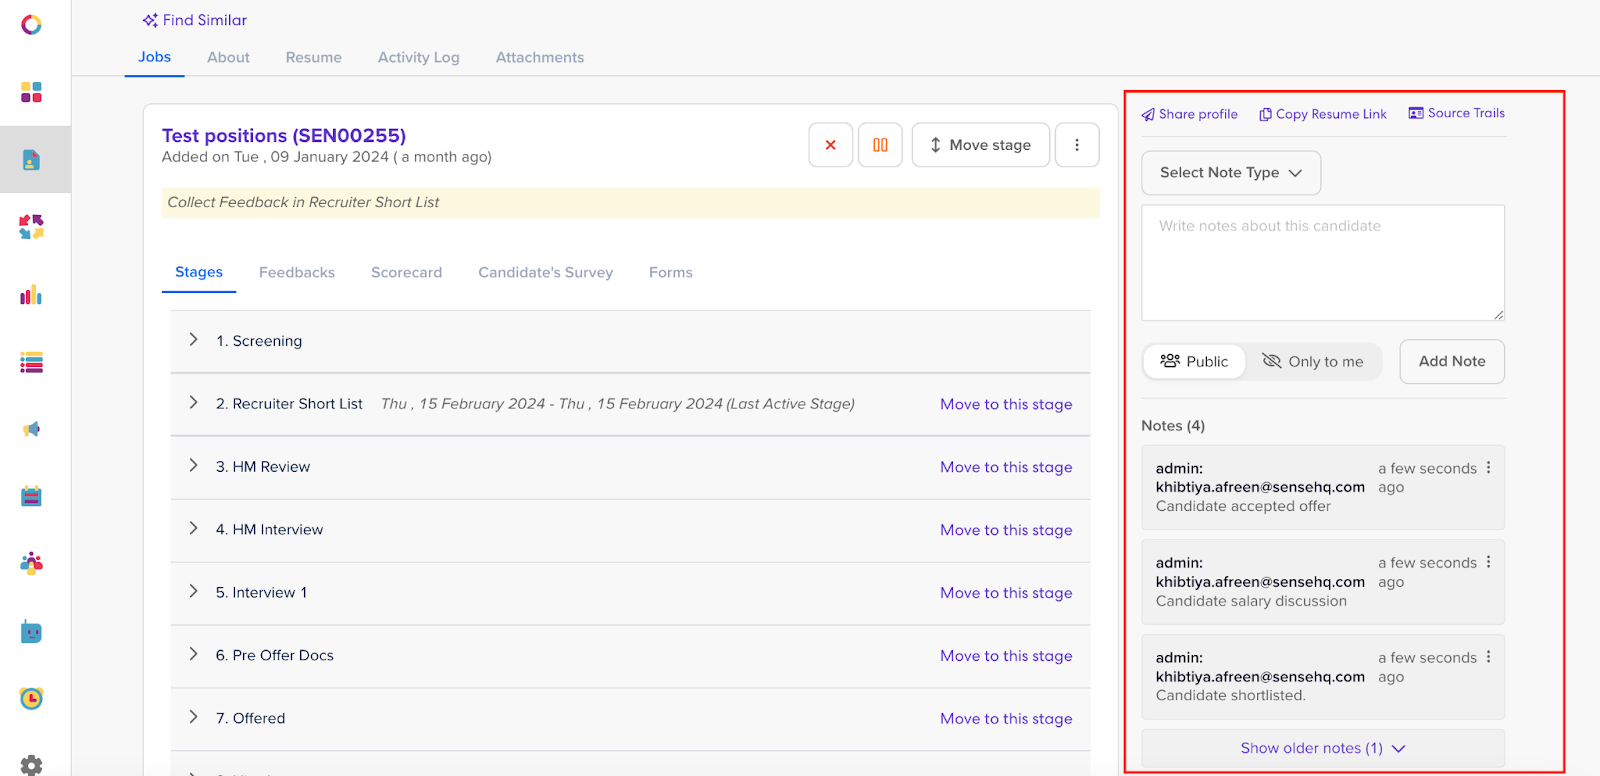Open Source Trails link
This screenshot has height=776, width=1600.
[1457, 113]
